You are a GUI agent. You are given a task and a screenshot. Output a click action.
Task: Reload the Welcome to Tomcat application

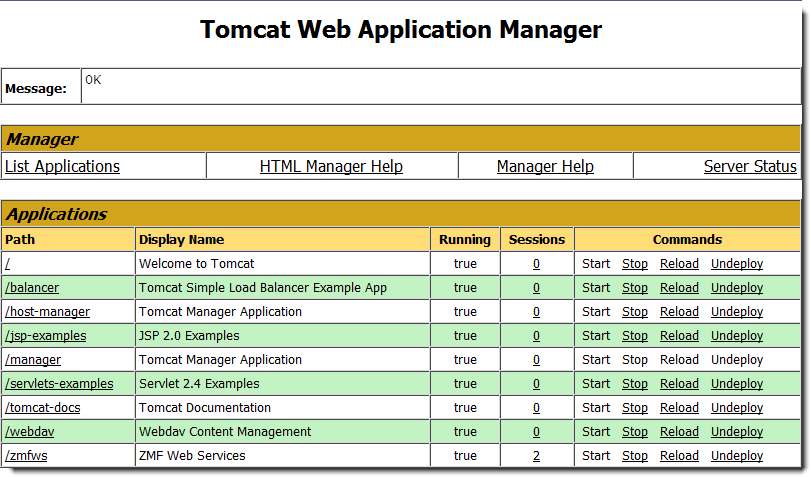click(679, 264)
